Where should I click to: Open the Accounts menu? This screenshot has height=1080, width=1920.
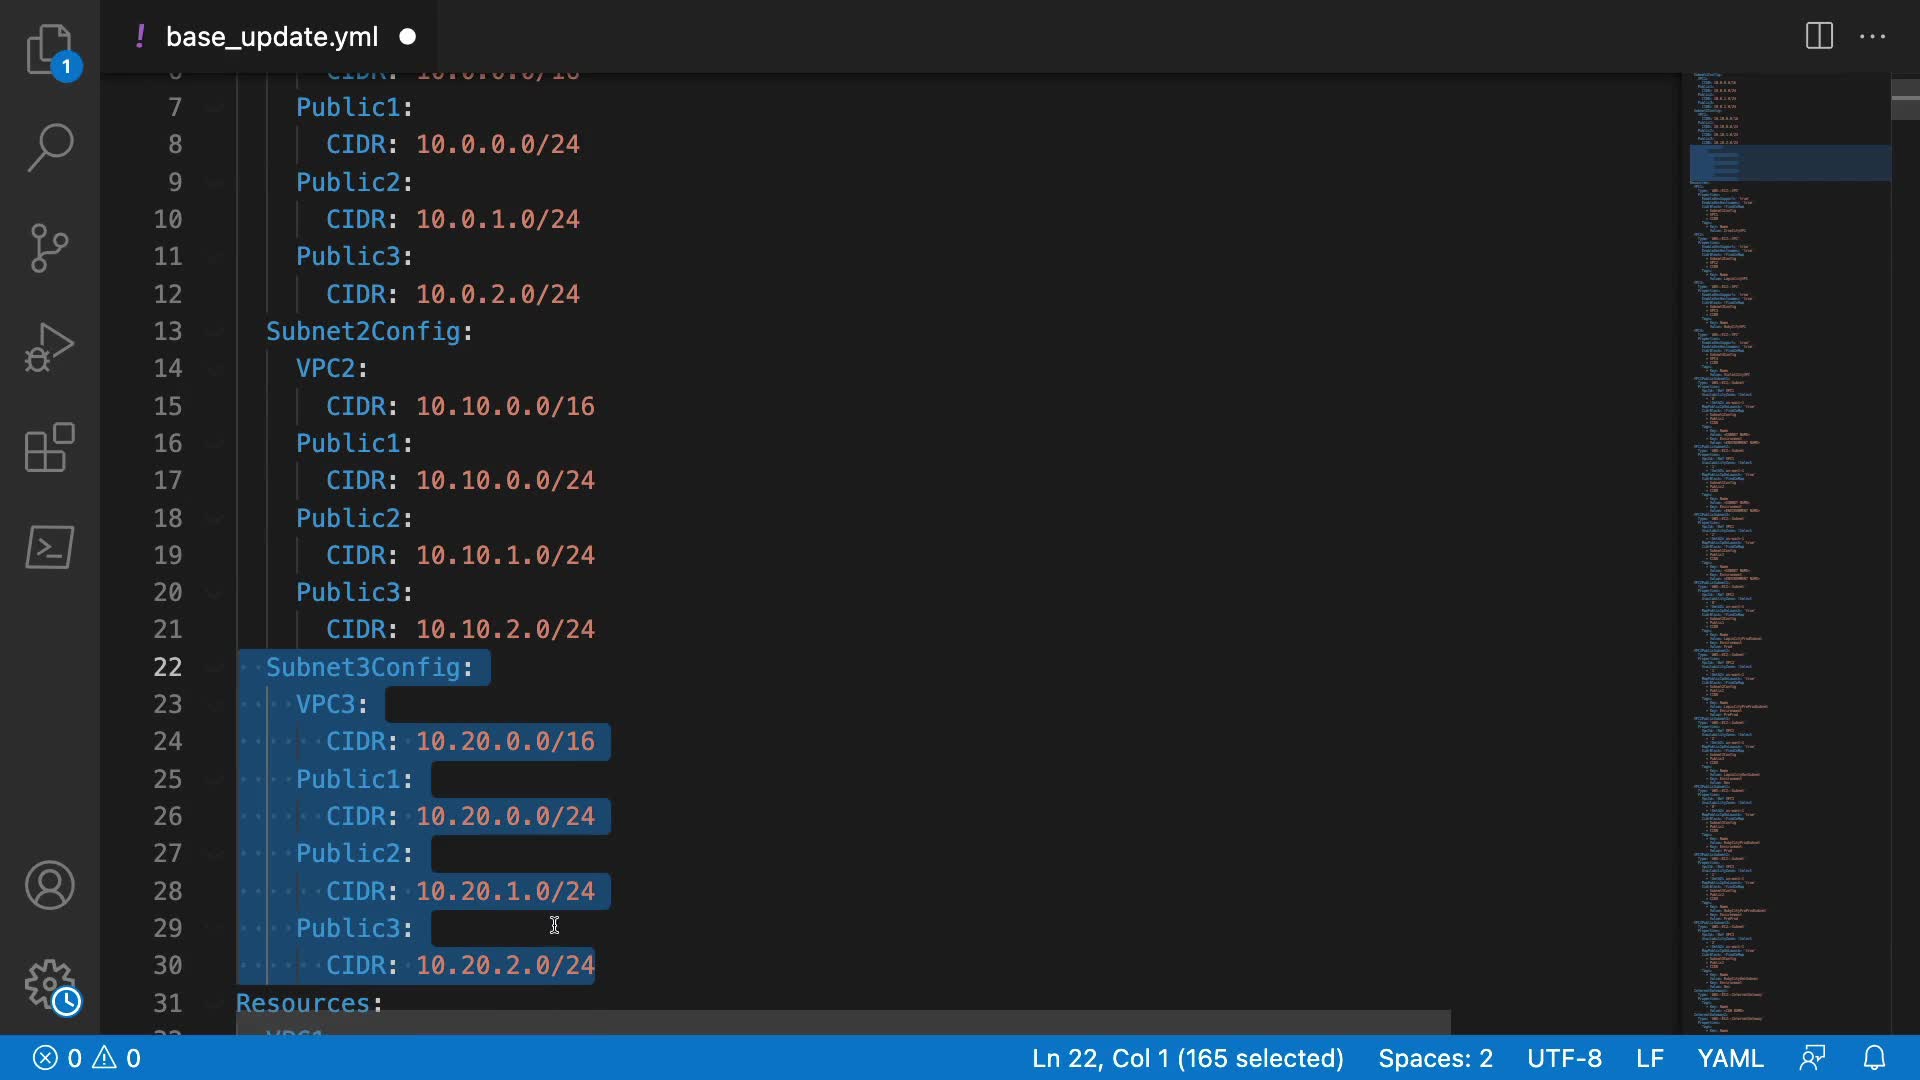[49, 885]
